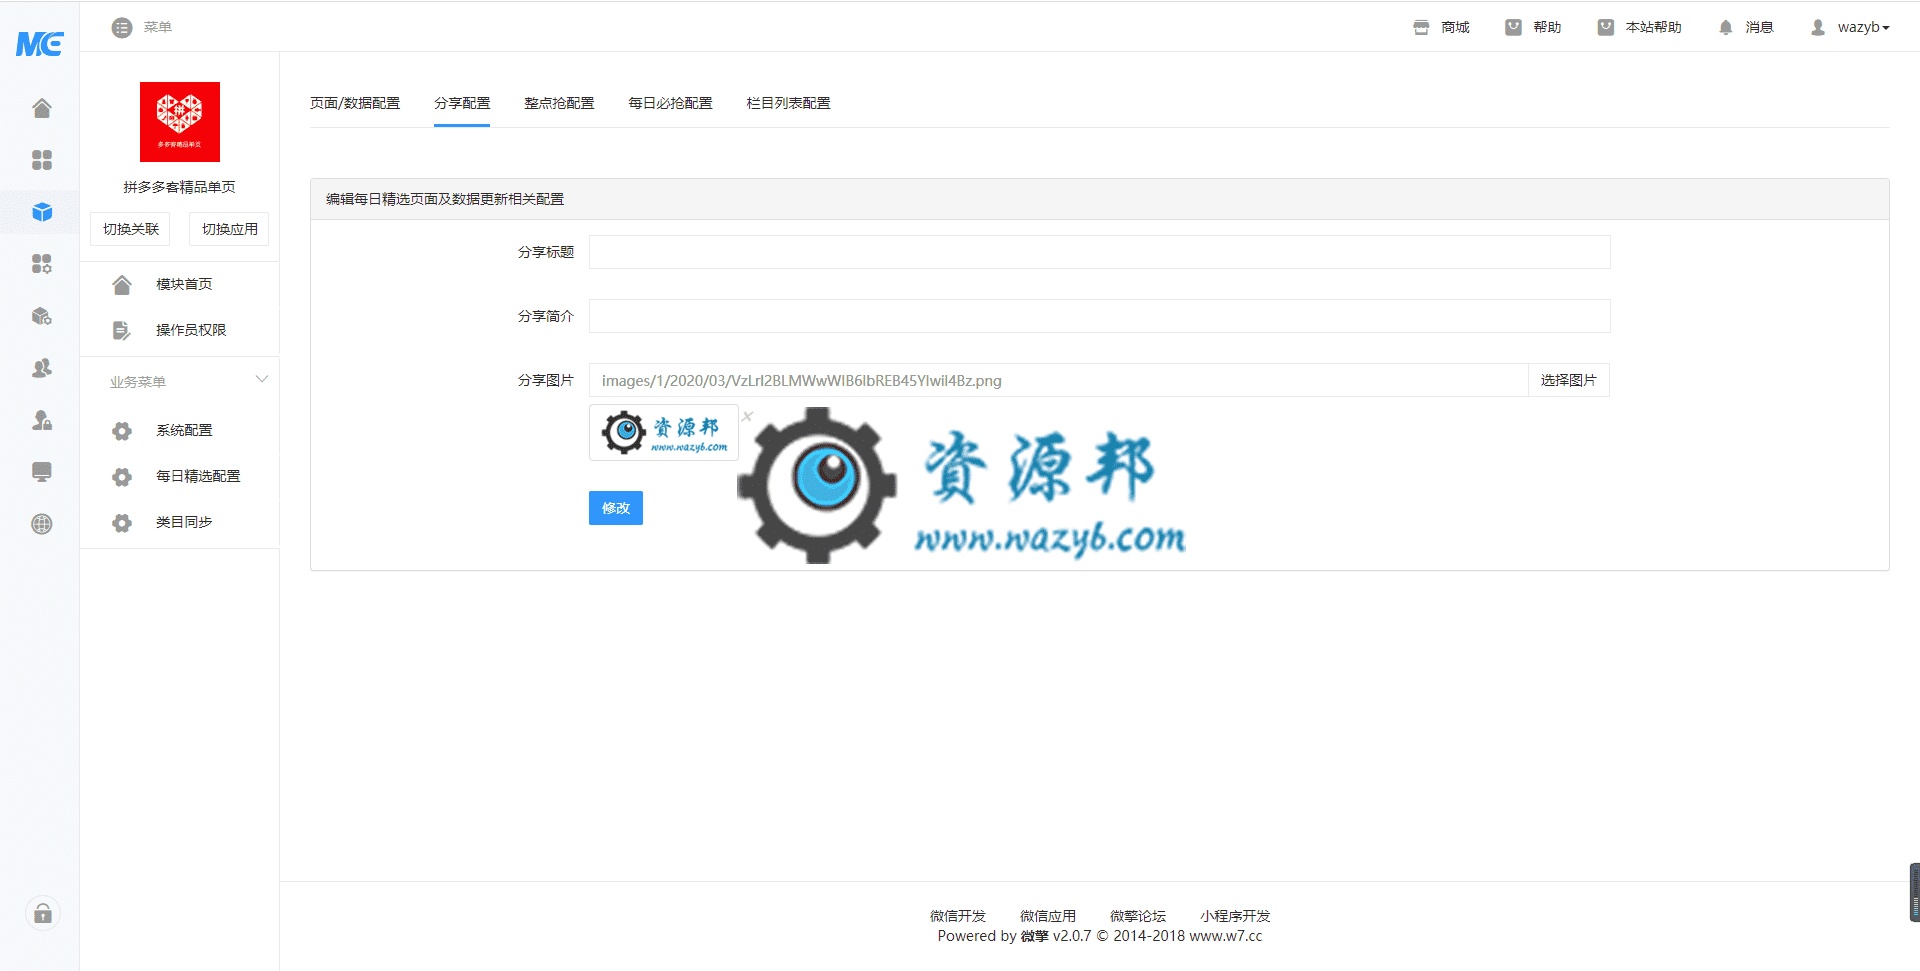This screenshot has width=1920, height=971.
Task: Remove the share image with X
Action: [747, 416]
